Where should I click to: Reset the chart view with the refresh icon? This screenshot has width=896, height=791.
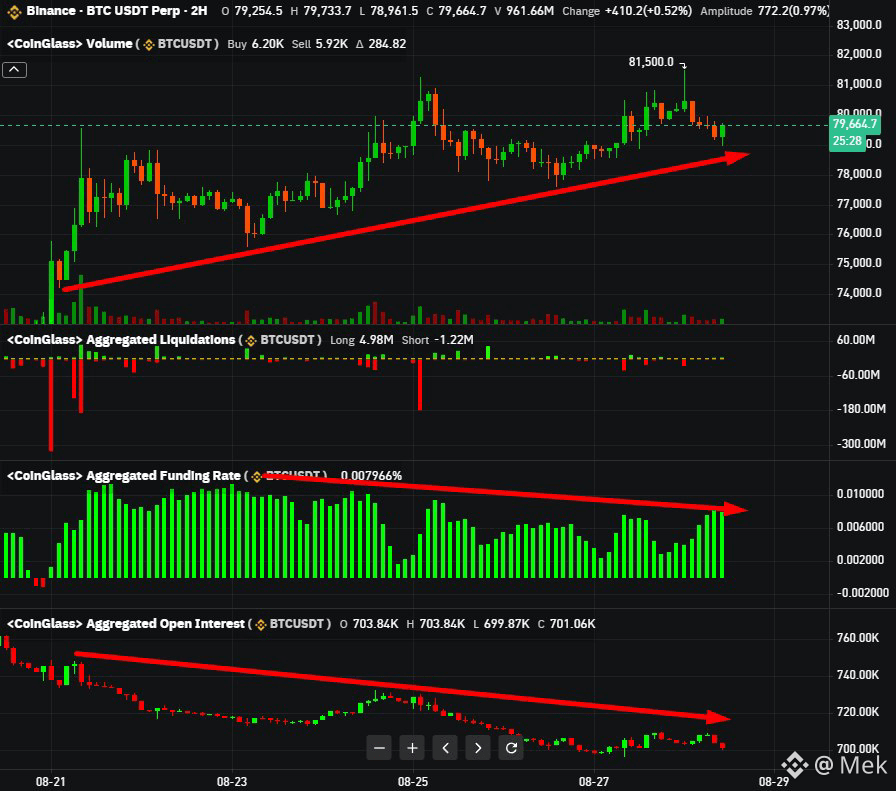[x=511, y=748]
